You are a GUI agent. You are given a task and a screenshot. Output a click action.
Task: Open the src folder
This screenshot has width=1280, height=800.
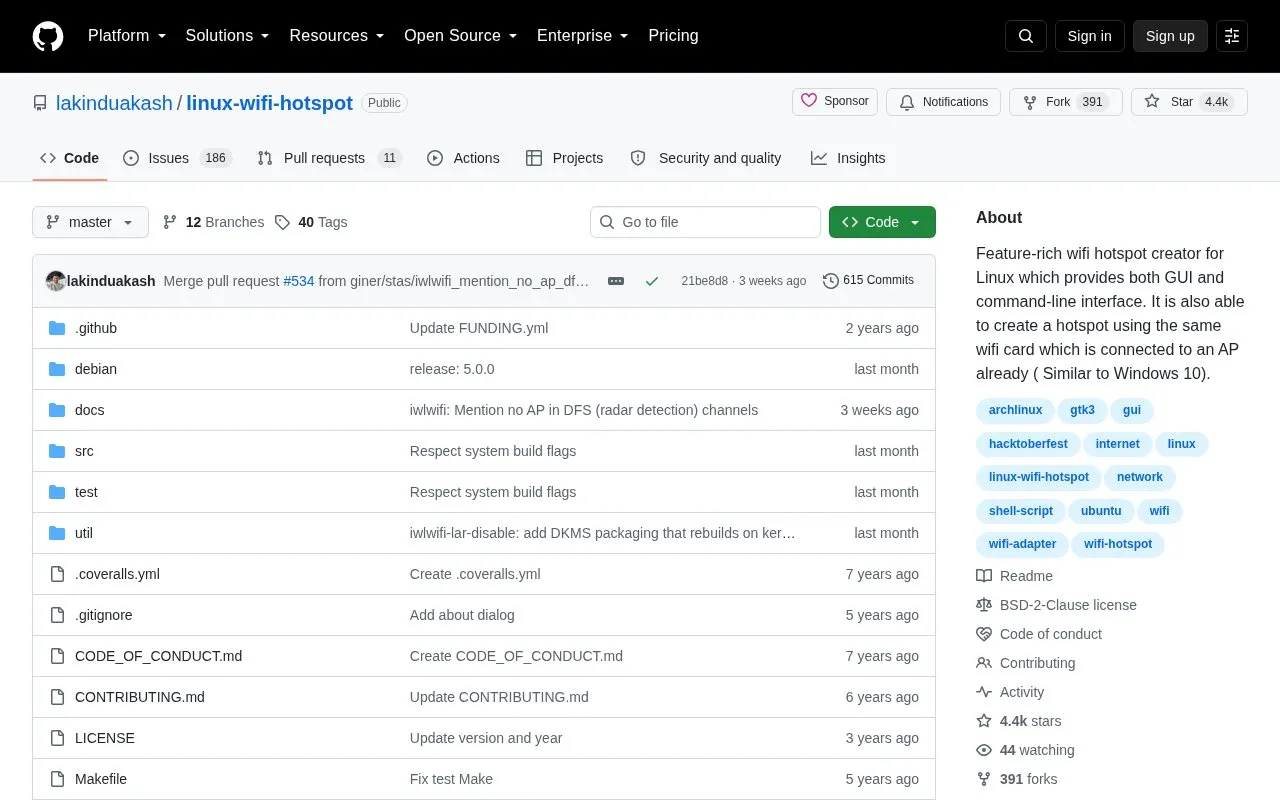pyautogui.click(x=84, y=451)
